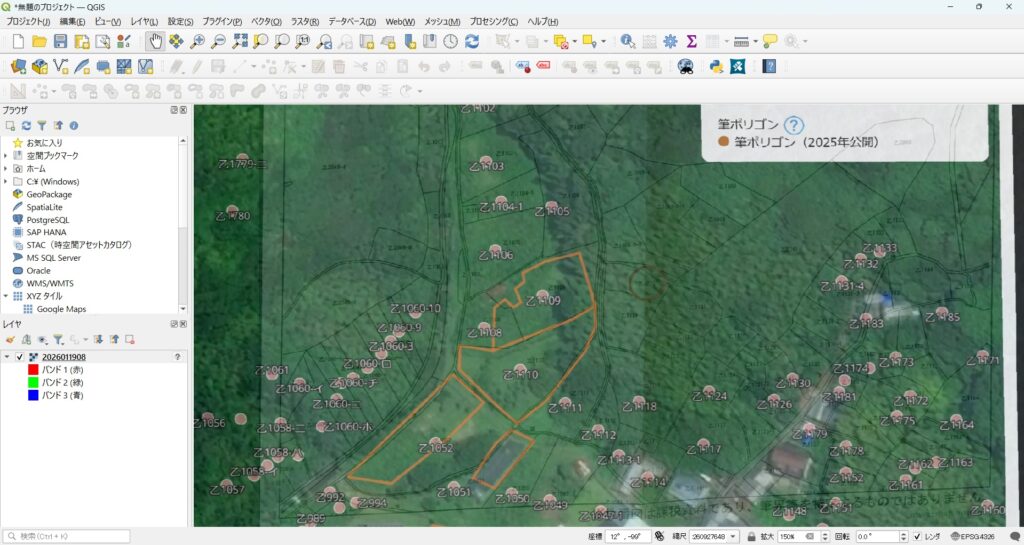Screen dimensions: 1024x545
Task: Refresh the map canvas
Action: [472, 41]
